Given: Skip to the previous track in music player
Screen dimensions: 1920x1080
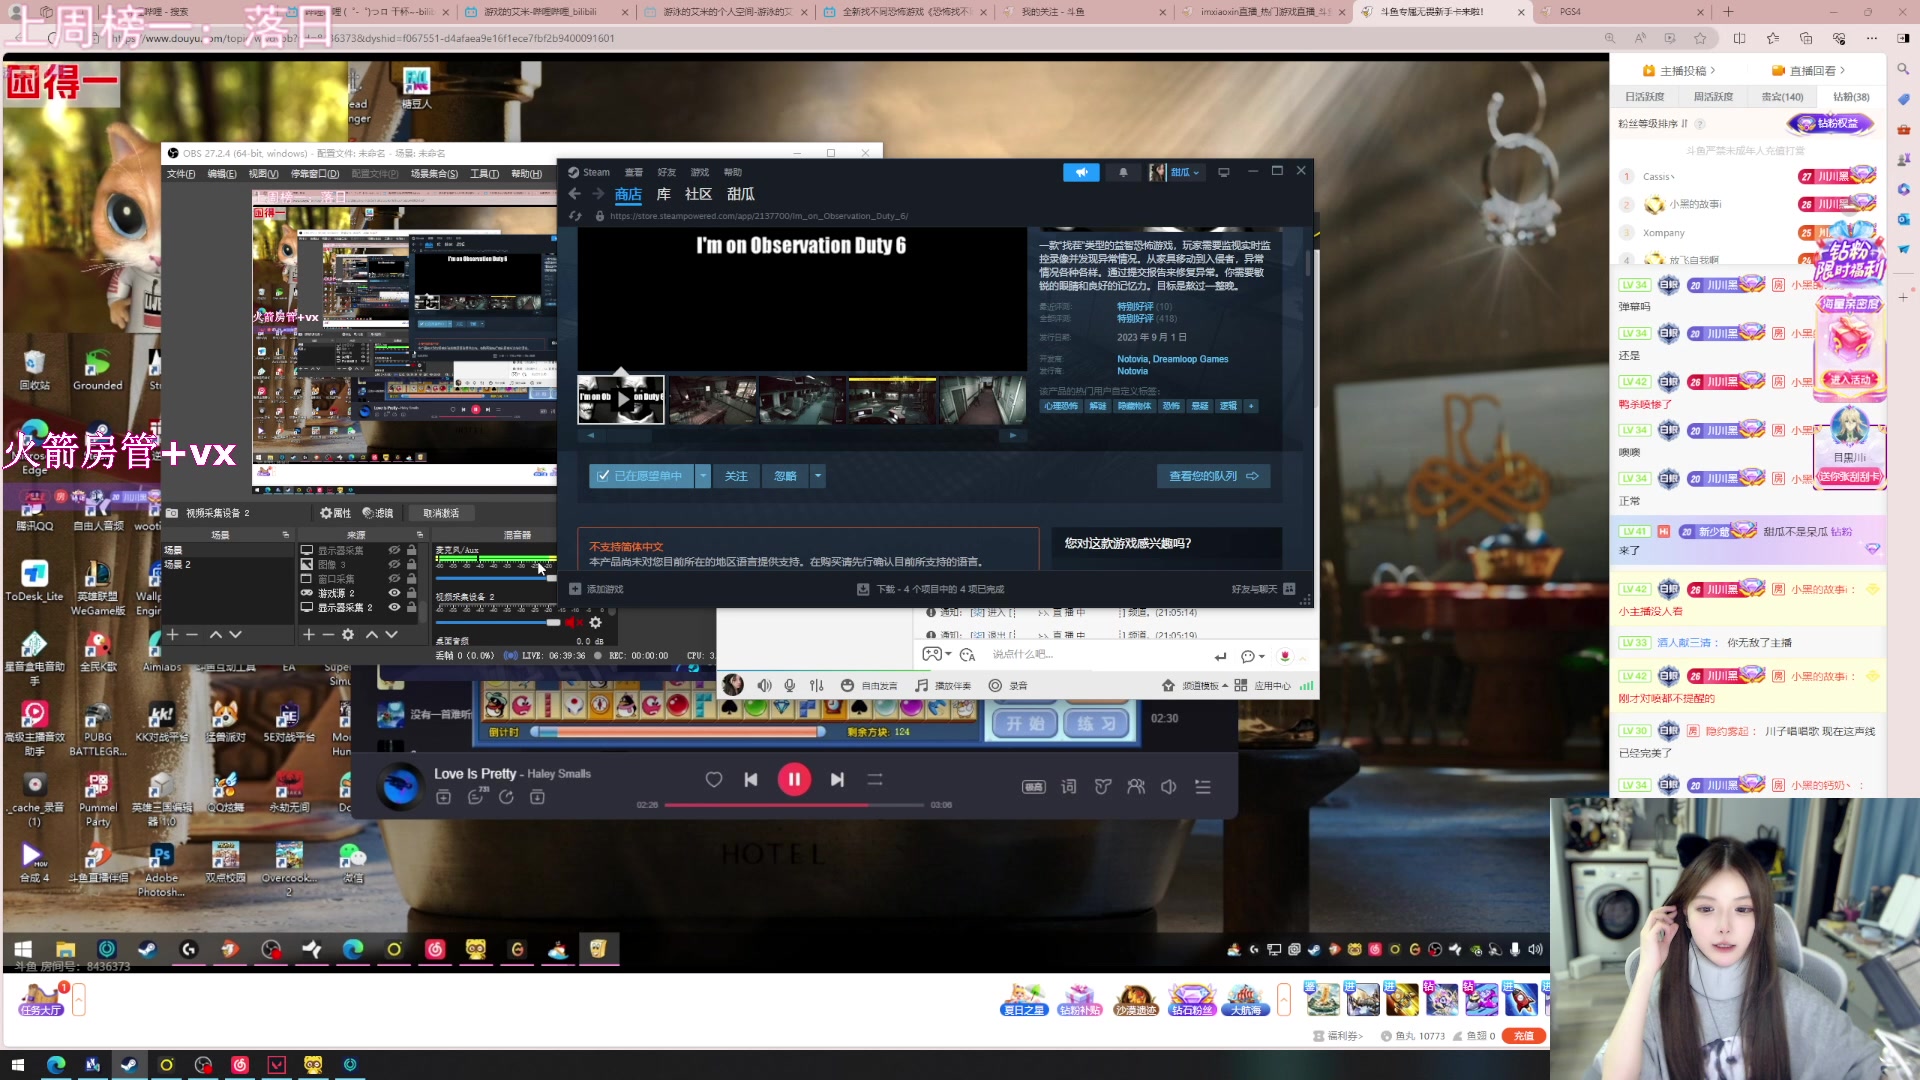Looking at the screenshot, I should [x=751, y=779].
